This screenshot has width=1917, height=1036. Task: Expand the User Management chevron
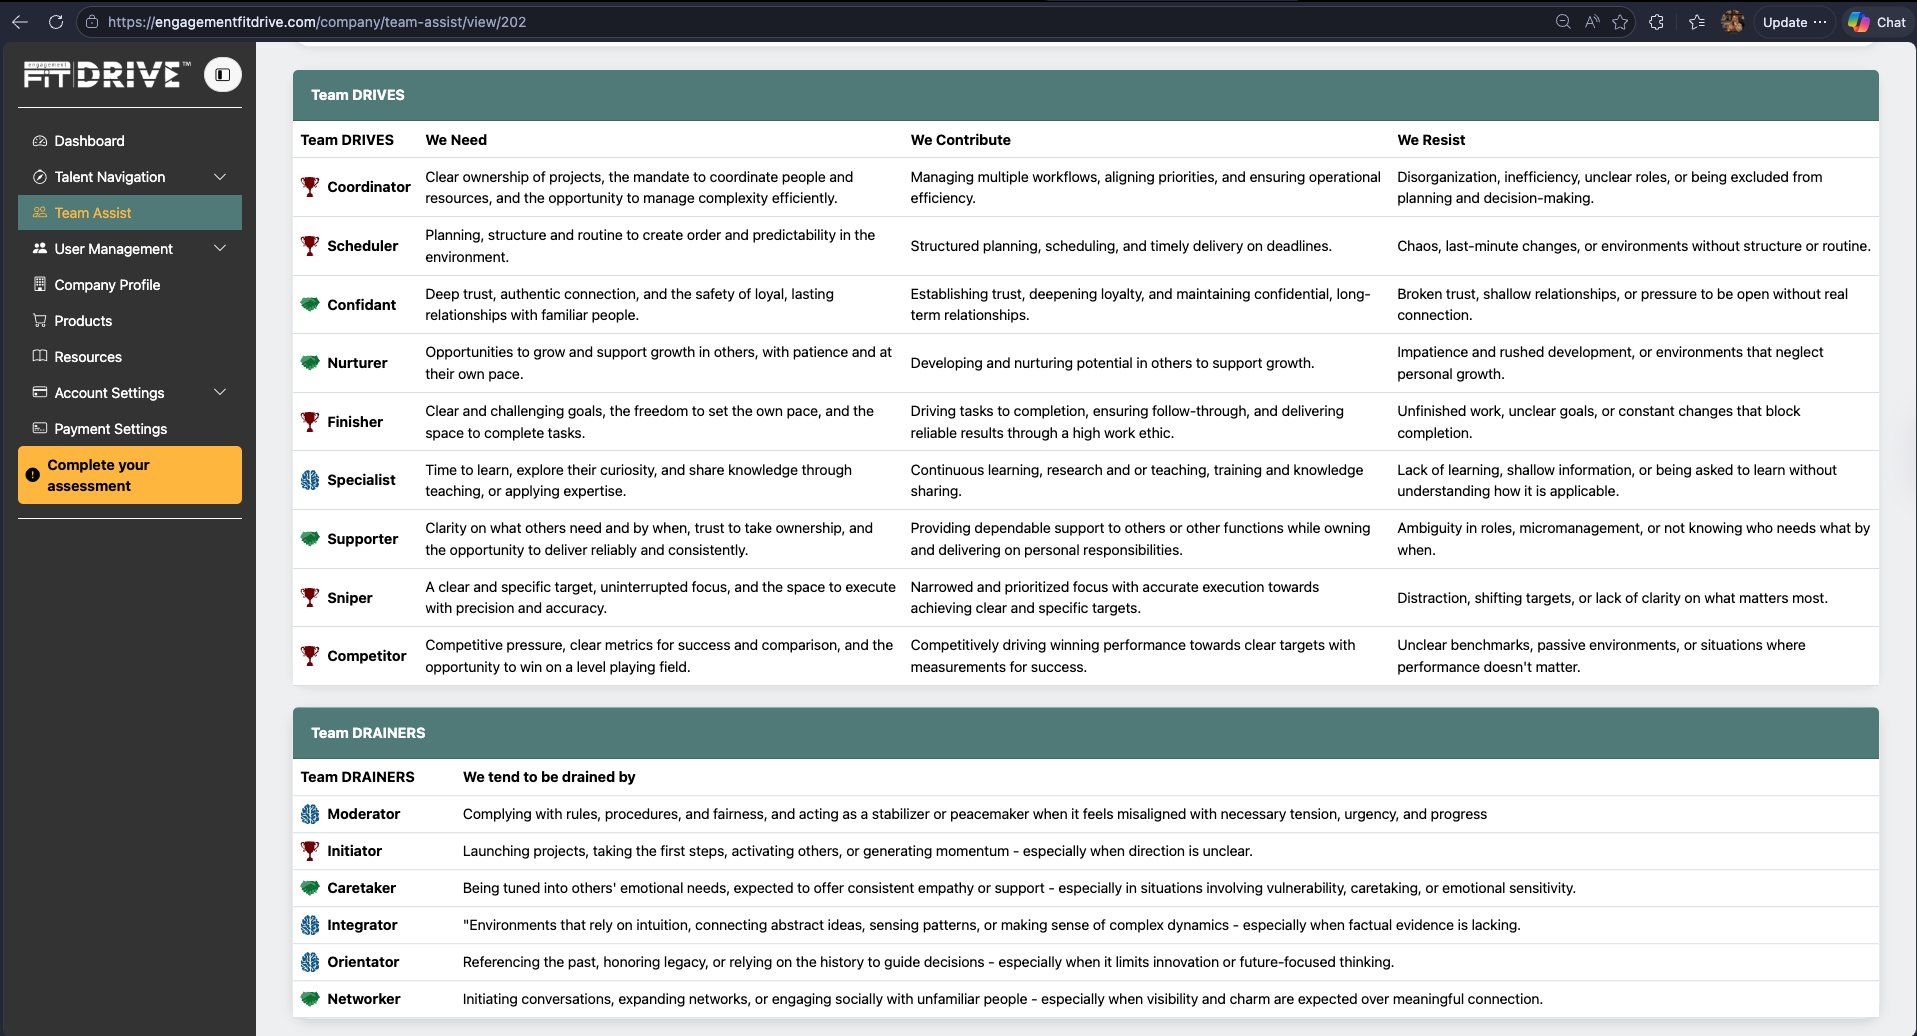(220, 249)
